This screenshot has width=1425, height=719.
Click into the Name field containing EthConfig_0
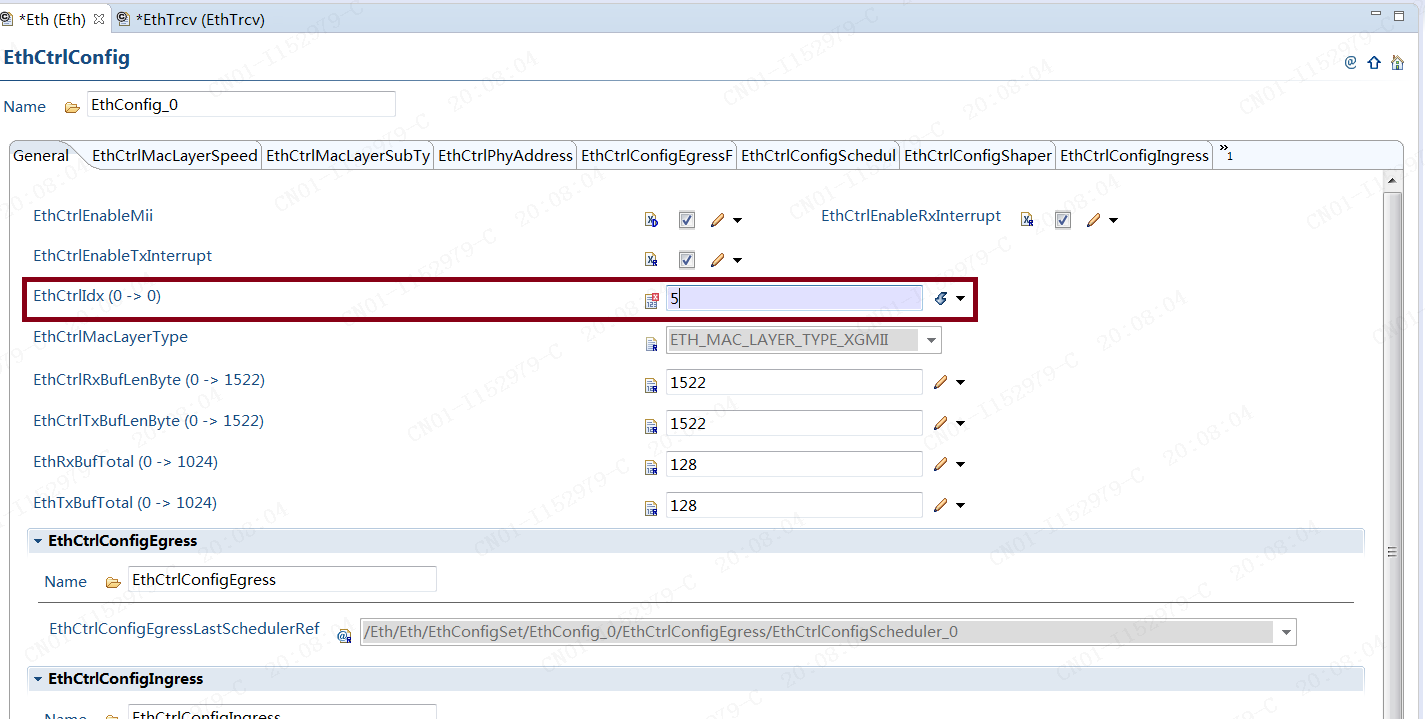(241, 104)
